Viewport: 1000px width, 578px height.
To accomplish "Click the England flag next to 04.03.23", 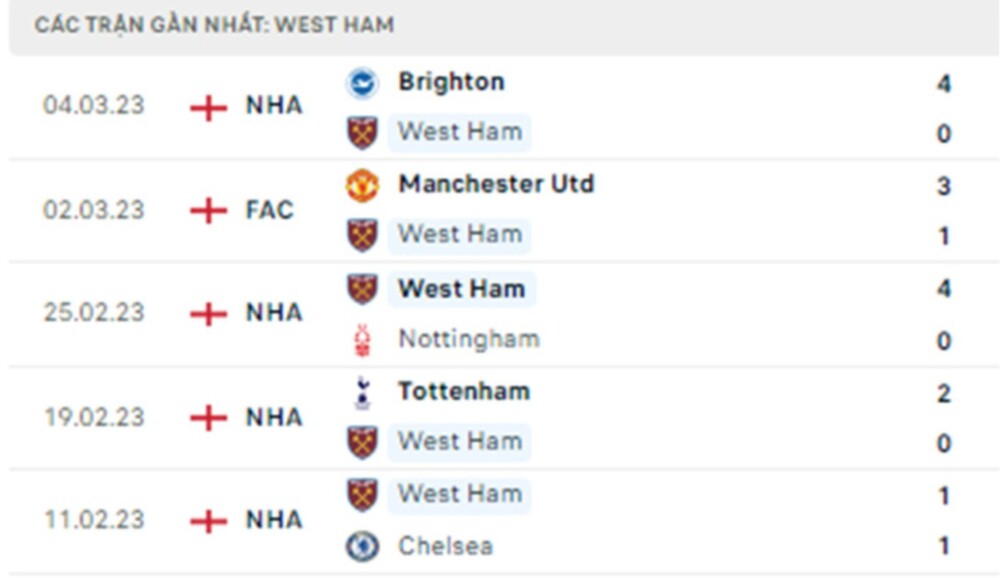I will pyautogui.click(x=210, y=108).
